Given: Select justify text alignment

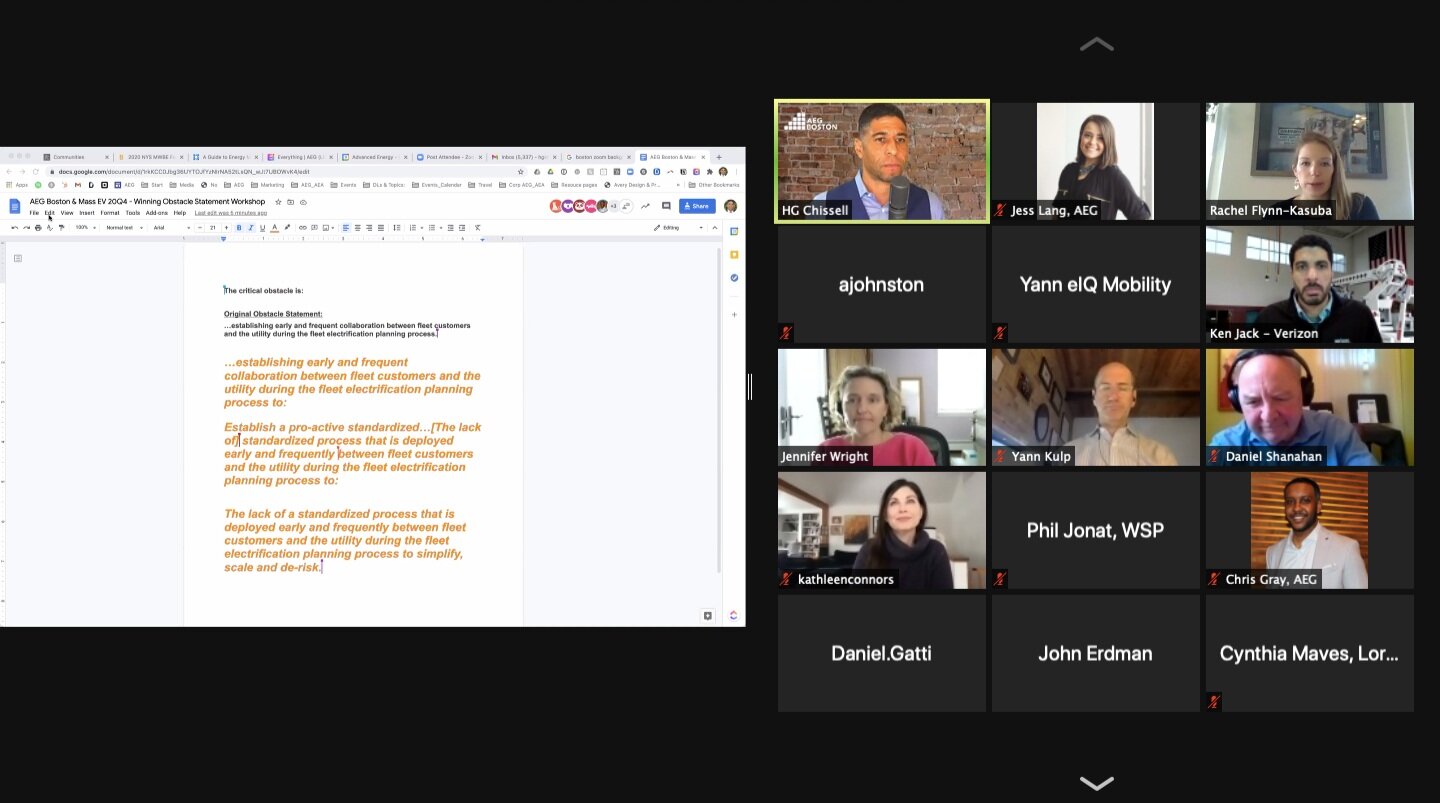Looking at the screenshot, I should coord(381,228).
